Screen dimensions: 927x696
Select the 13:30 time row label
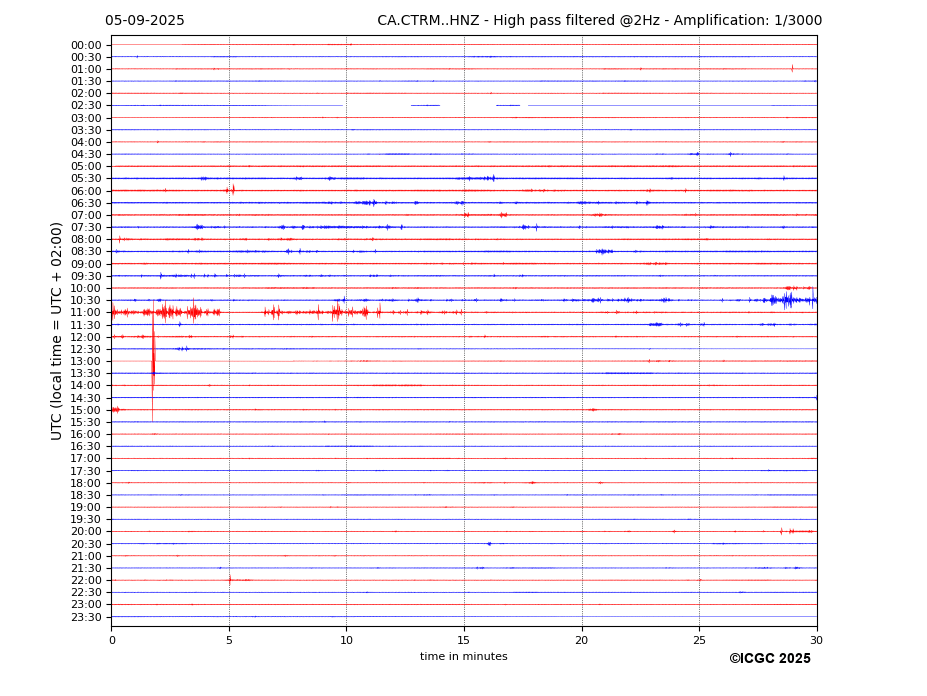coord(86,374)
